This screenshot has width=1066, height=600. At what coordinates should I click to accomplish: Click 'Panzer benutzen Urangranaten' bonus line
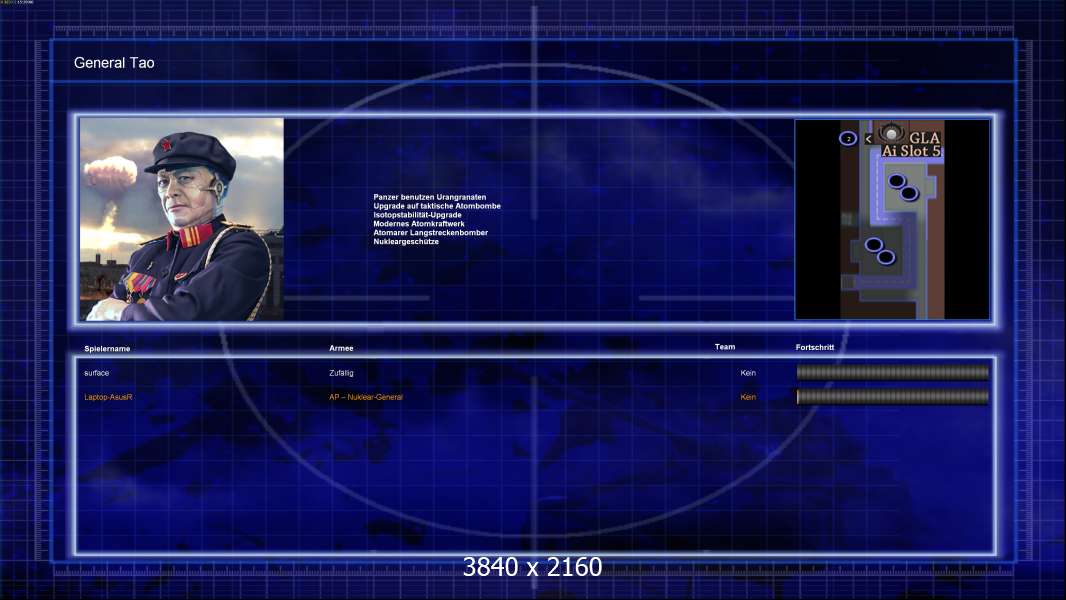click(x=430, y=197)
